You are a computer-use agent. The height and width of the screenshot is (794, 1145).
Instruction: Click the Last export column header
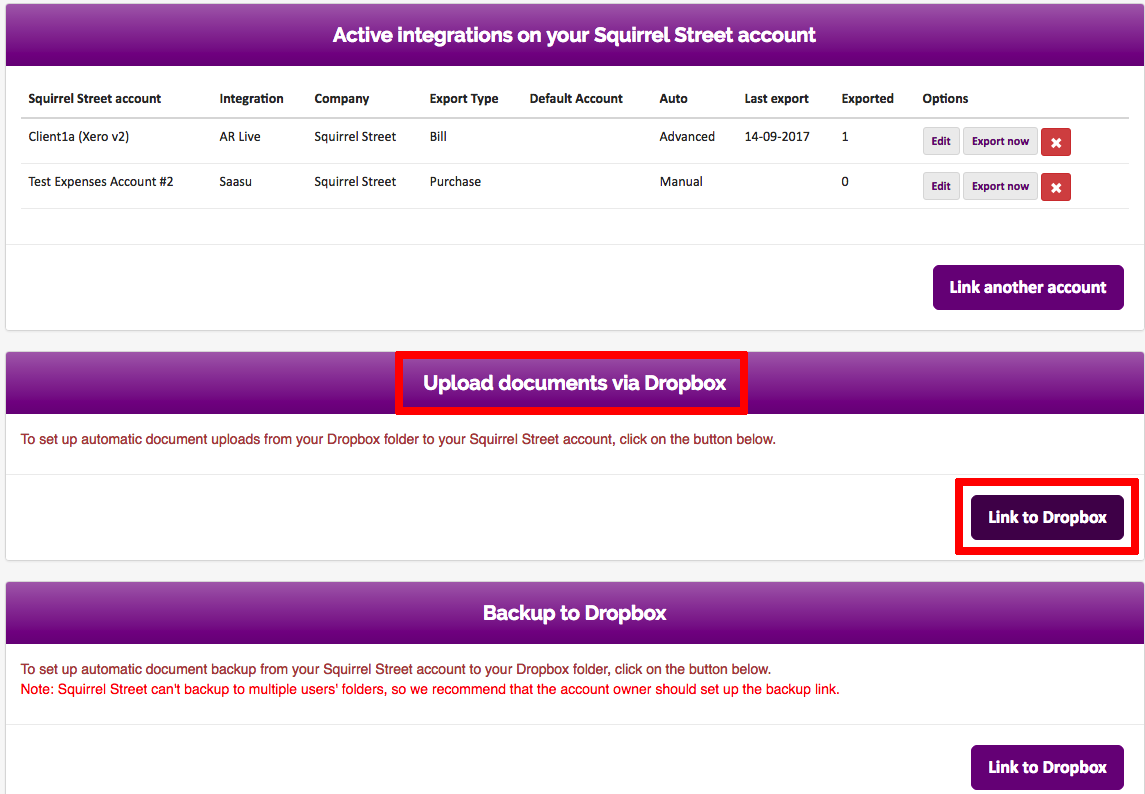click(x=776, y=99)
